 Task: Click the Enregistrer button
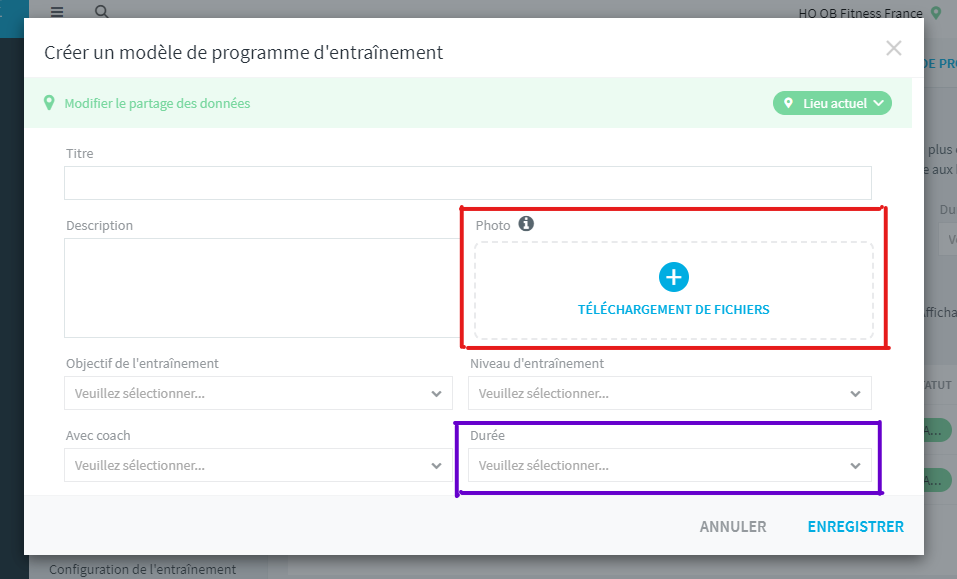(856, 527)
